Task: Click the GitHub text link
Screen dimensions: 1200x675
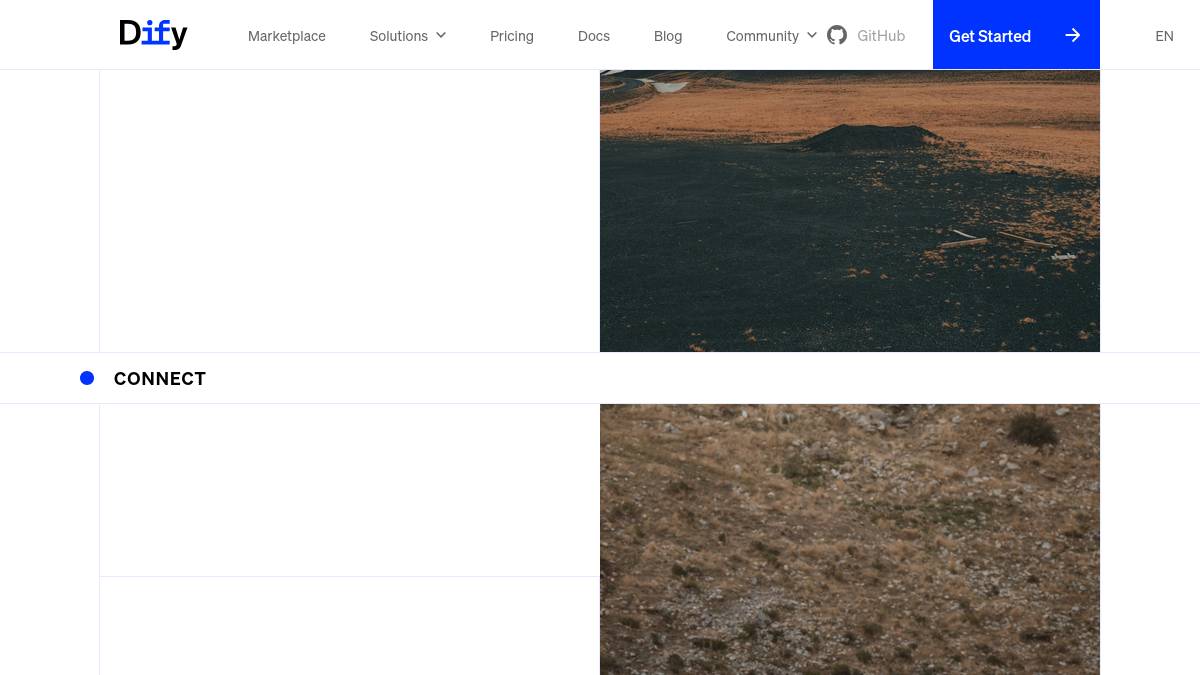Action: (x=881, y=36)
